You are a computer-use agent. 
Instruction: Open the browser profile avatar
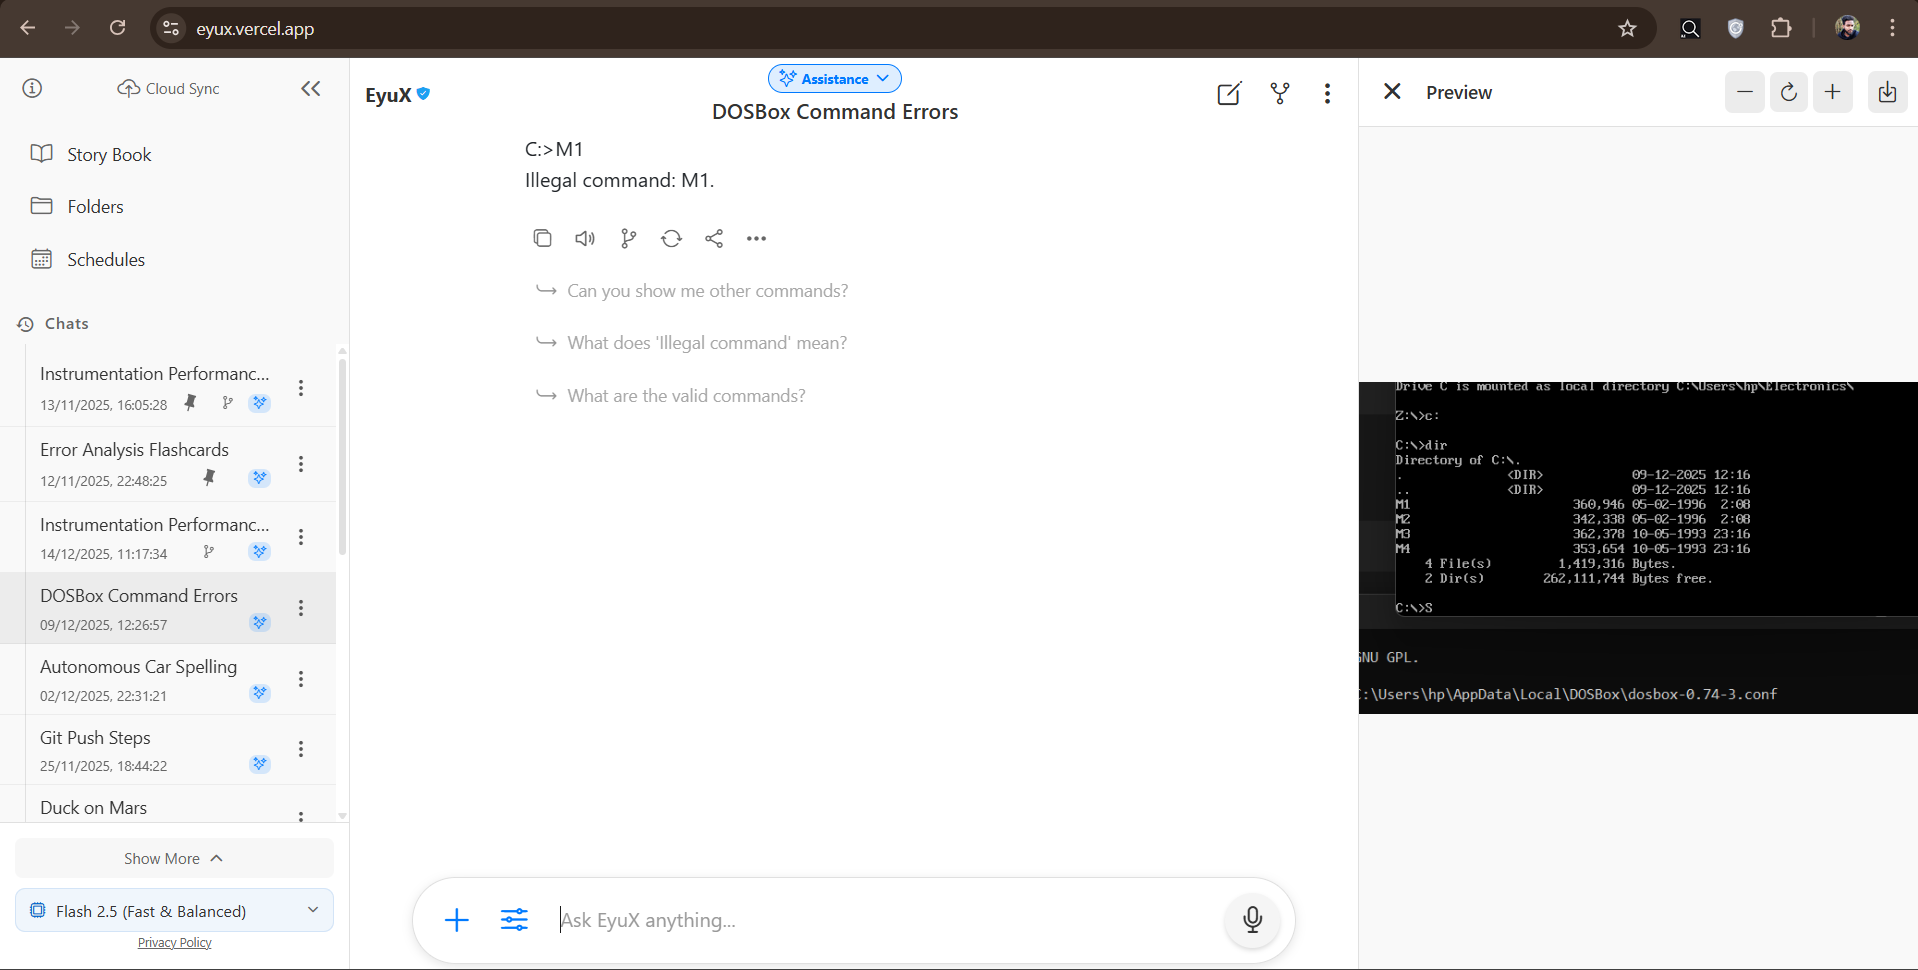(x=1847, y=28)
